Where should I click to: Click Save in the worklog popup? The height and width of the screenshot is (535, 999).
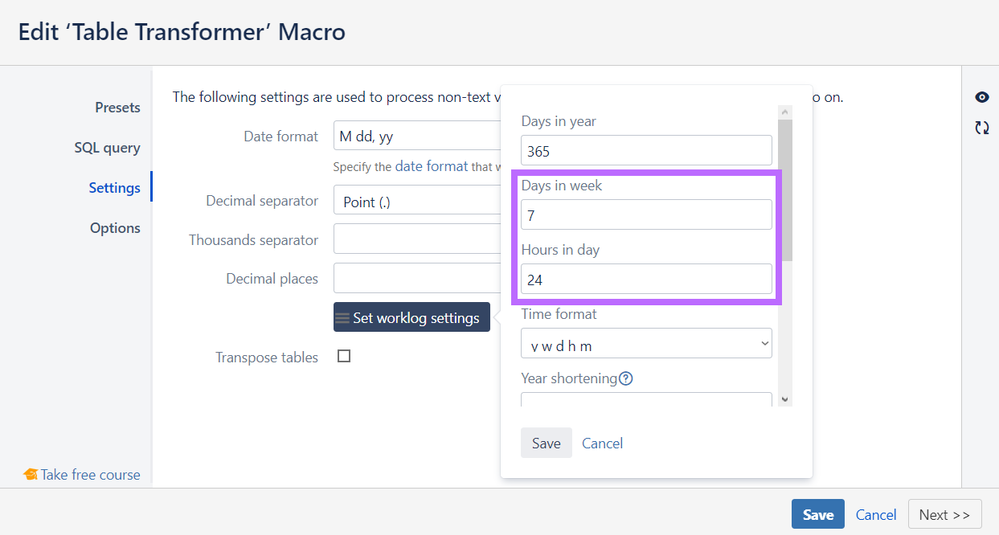546,443
